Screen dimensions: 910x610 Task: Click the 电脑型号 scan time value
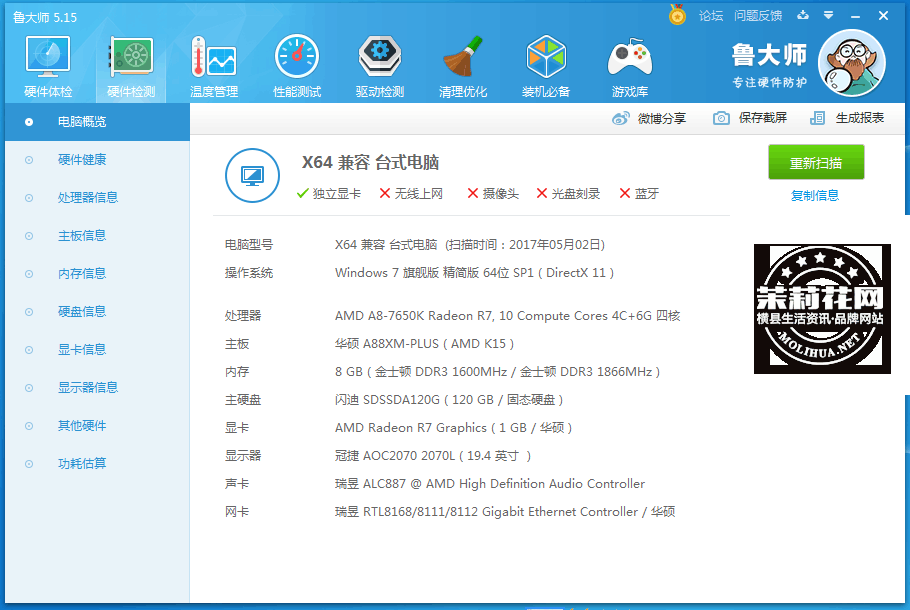(470, 245)
